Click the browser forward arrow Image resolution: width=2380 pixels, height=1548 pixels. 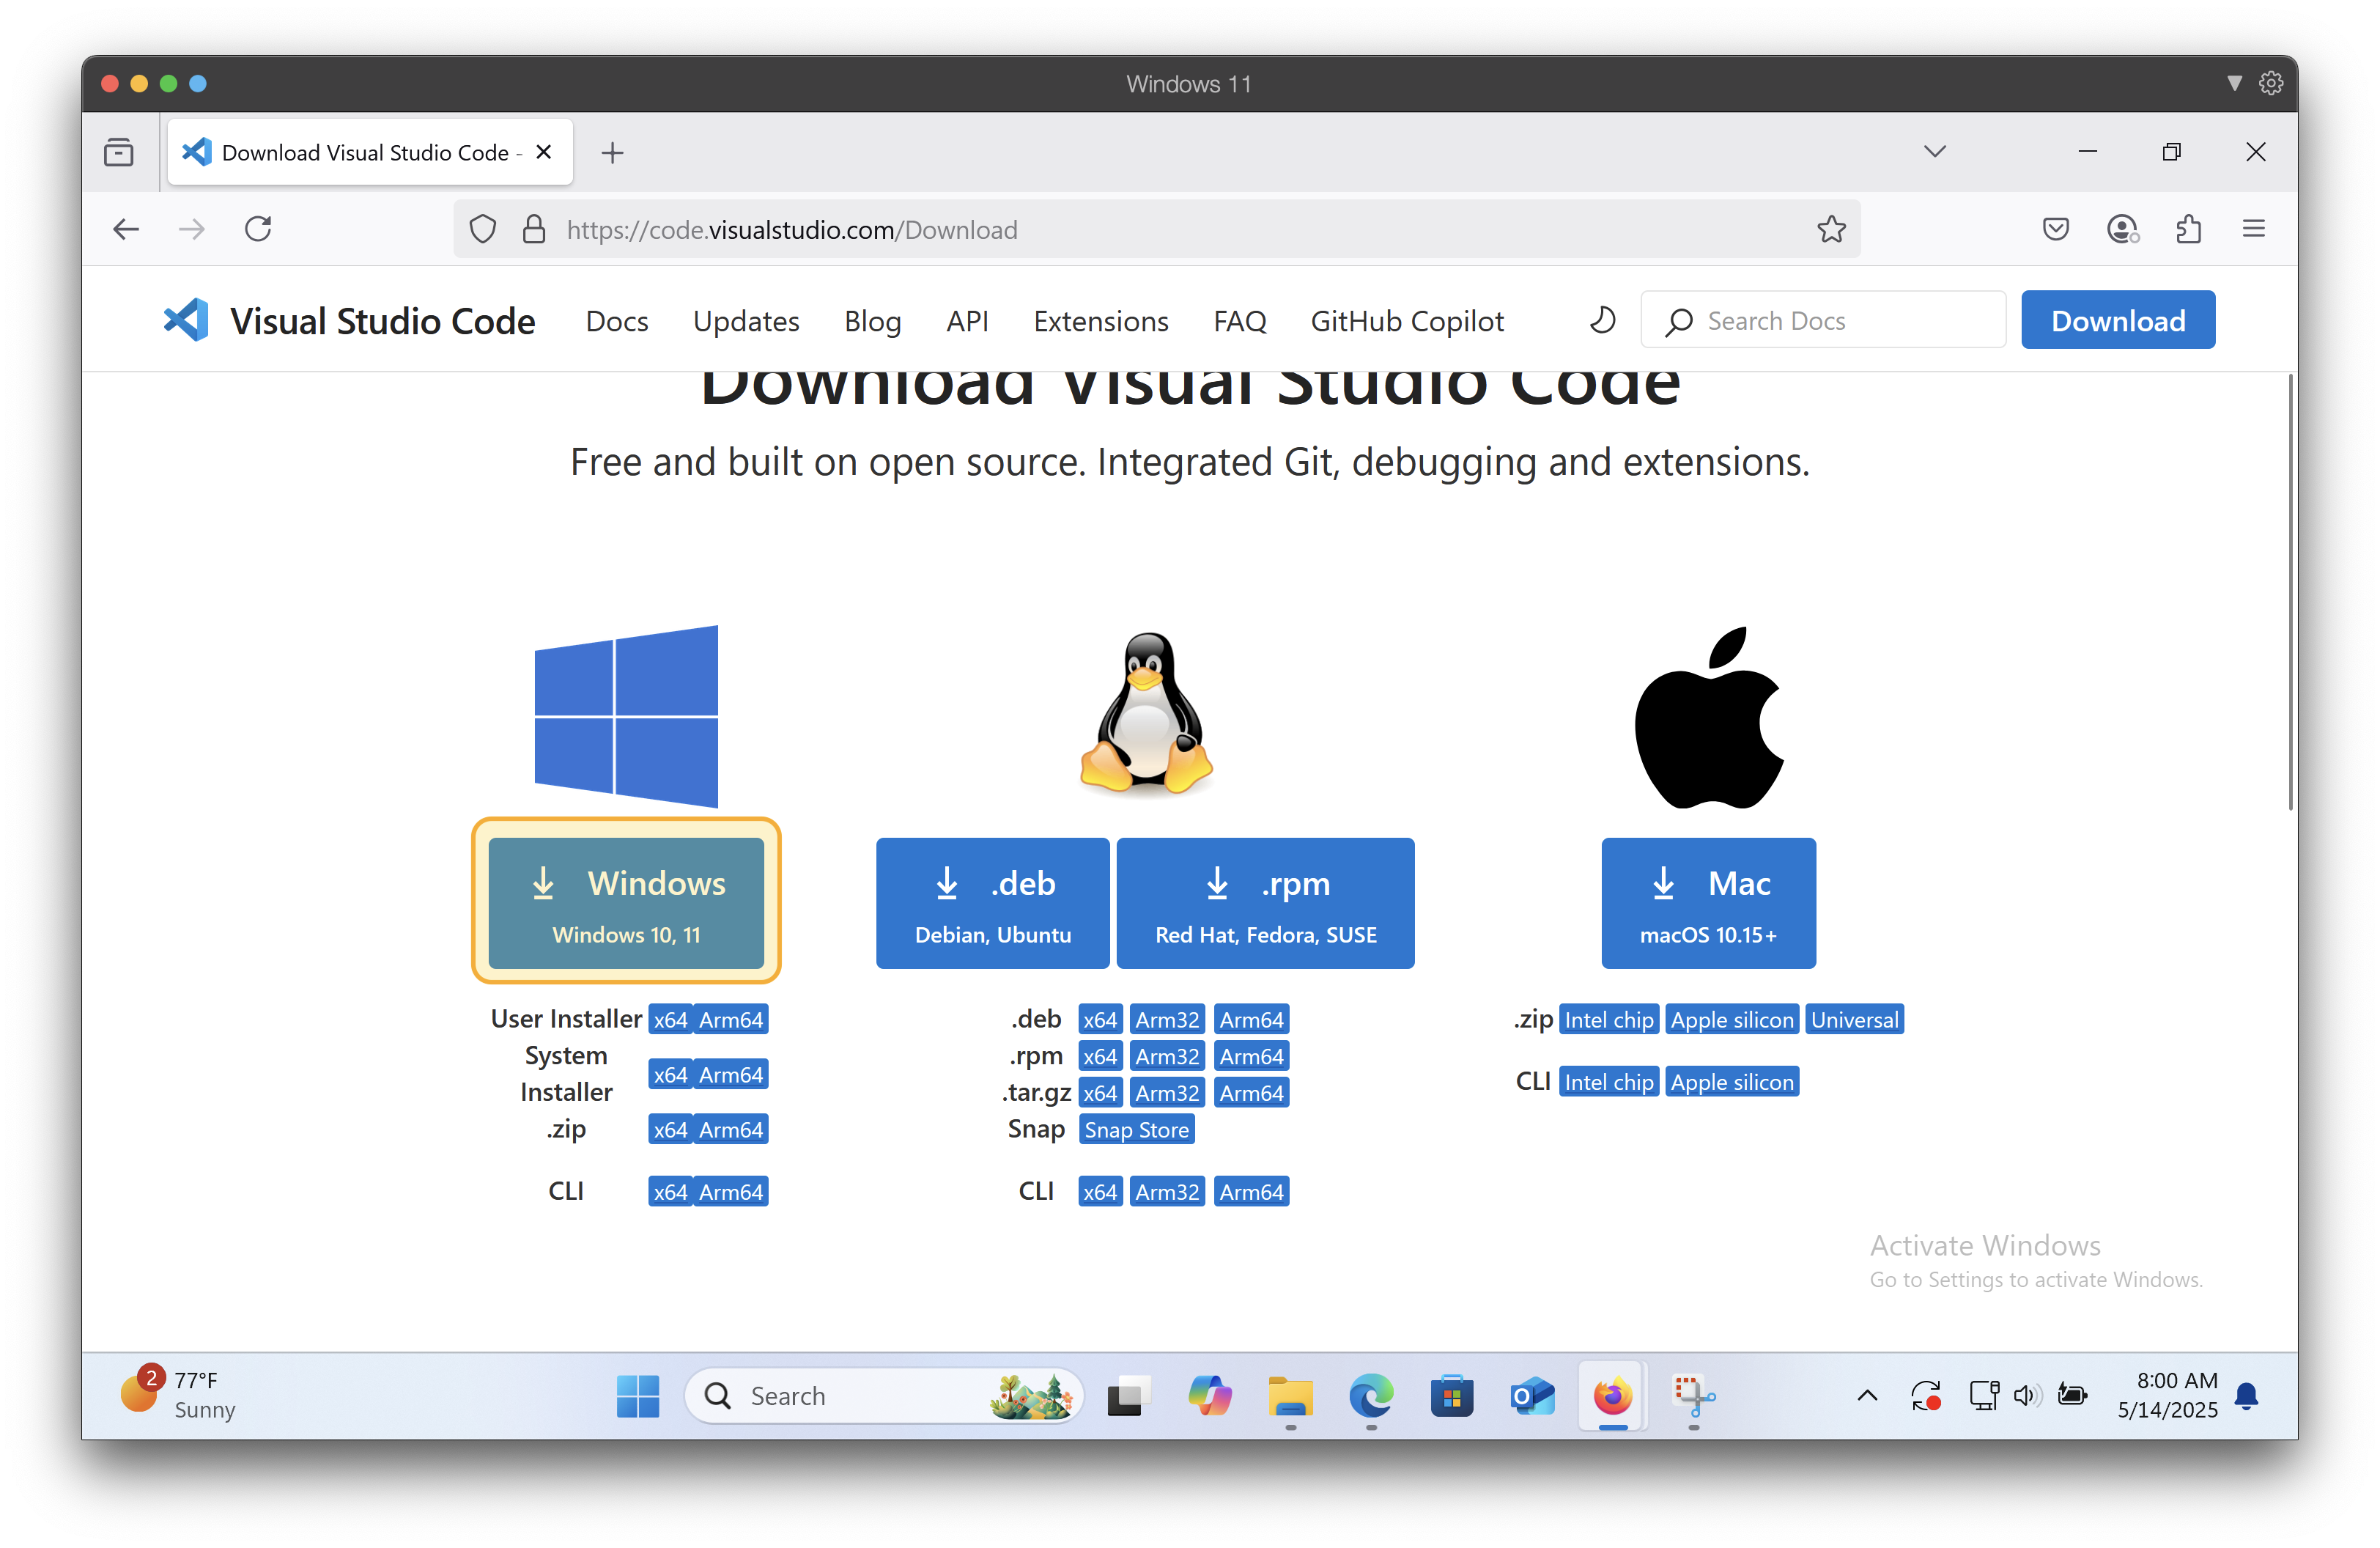click(191, 229)
